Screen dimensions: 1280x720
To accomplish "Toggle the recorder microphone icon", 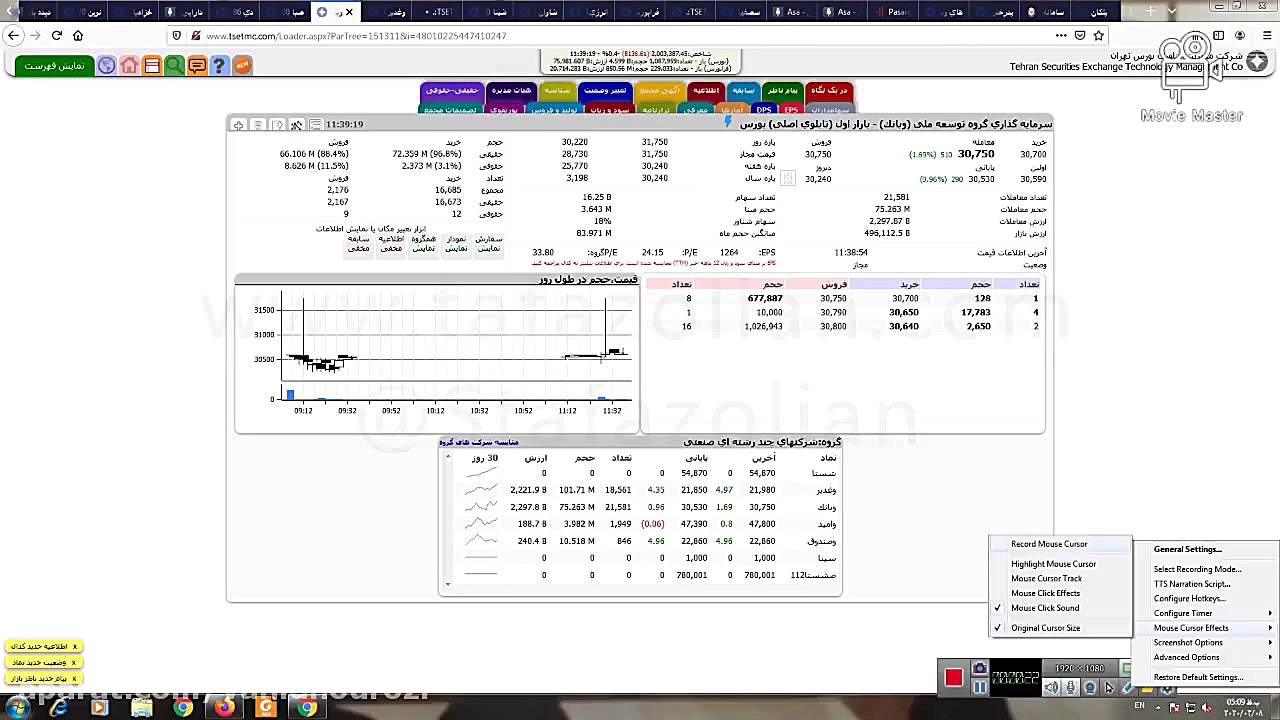I will click(1071, 687).
